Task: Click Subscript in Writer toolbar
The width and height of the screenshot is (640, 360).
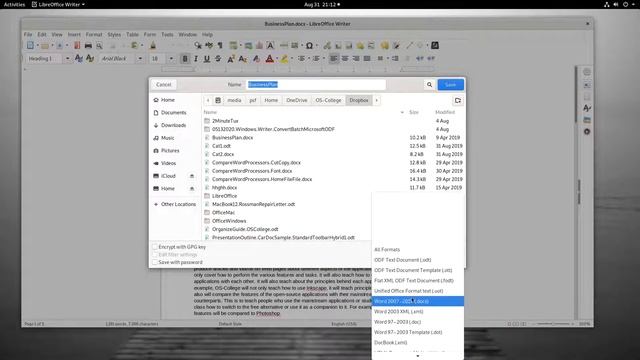Action: 242,59
